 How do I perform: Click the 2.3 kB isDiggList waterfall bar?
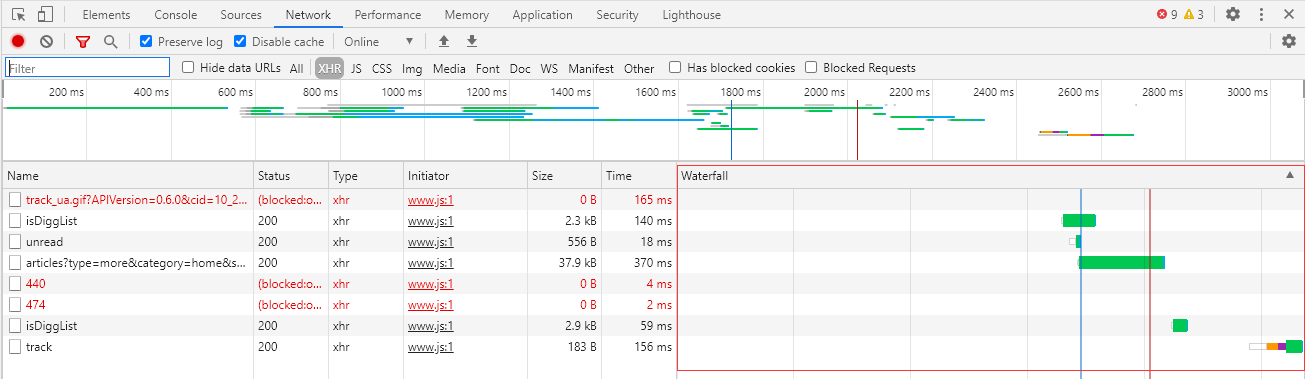click(x=1079, y=220)
